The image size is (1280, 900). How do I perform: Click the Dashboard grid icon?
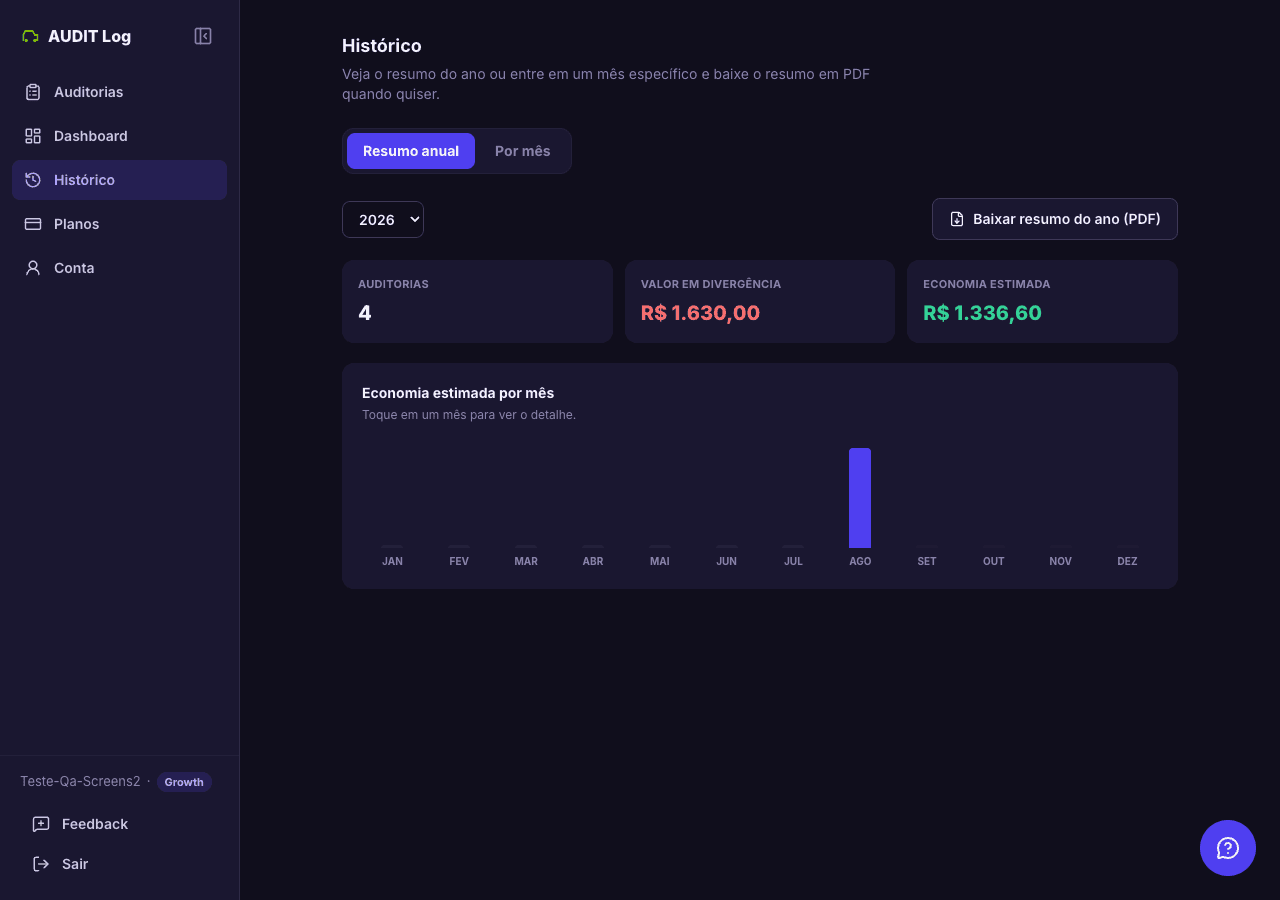[x=33, y=136]
